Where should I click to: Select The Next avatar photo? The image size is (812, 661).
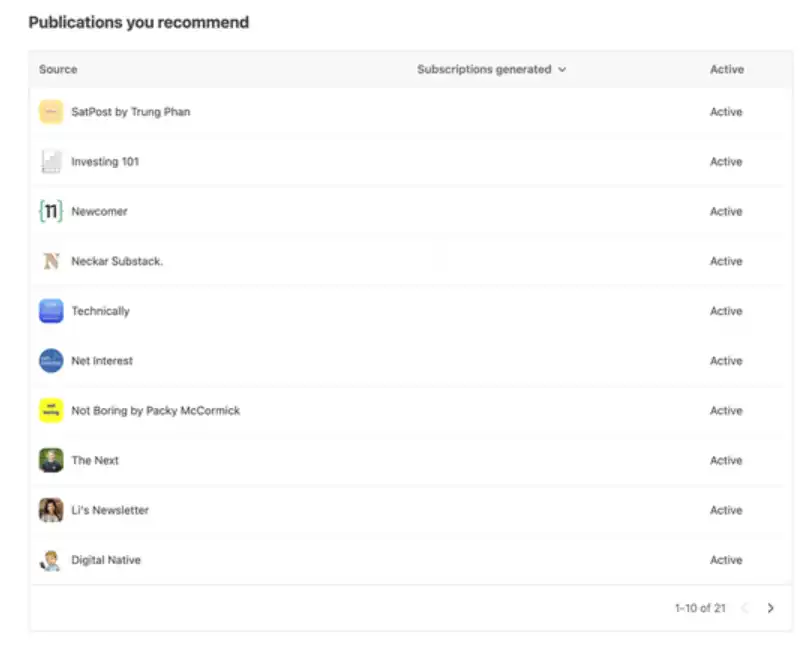pos(51,460)
